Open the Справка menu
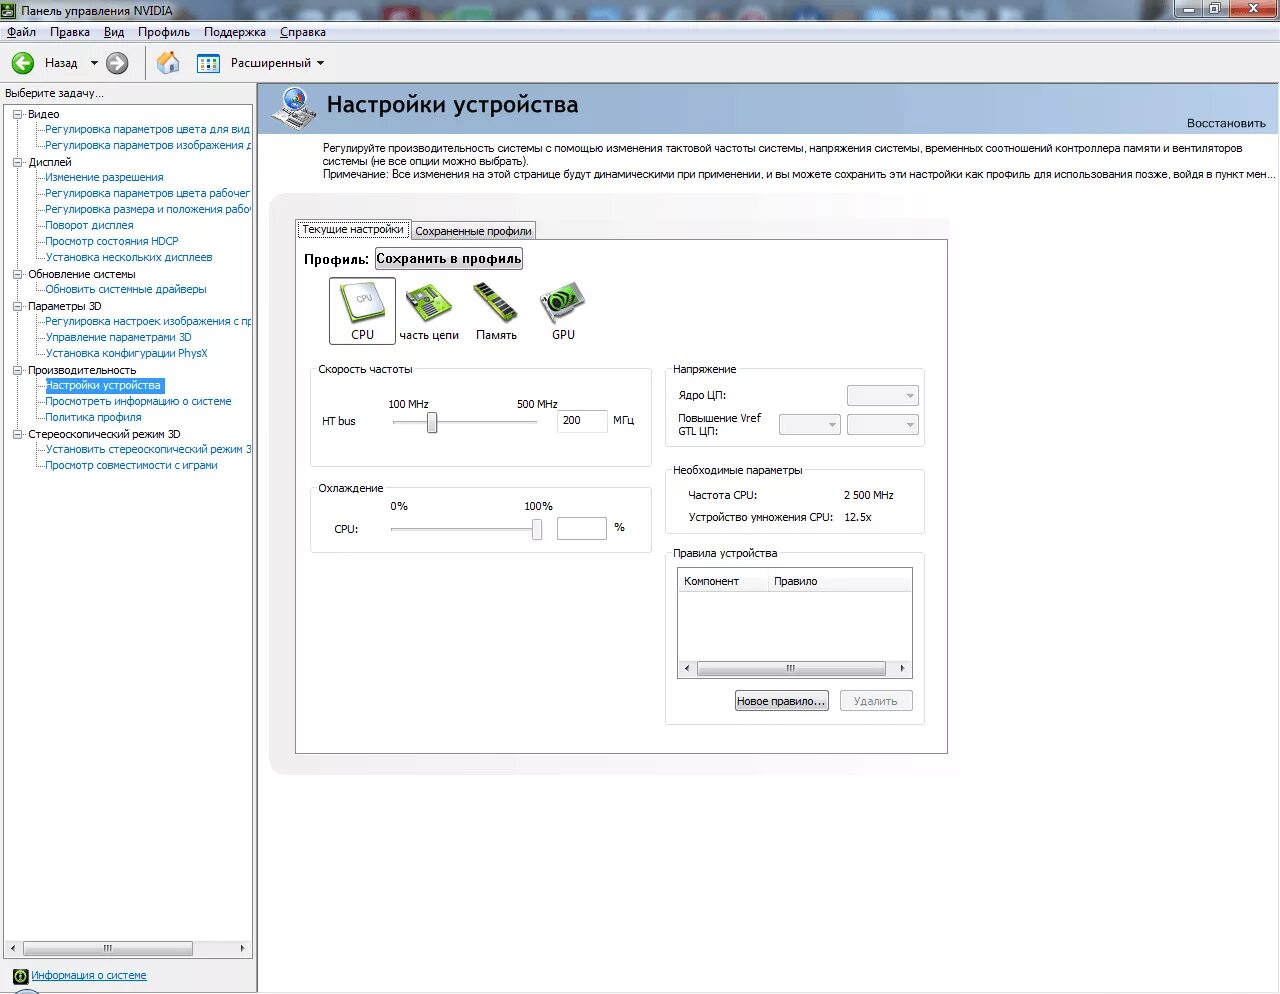The image size is (1280, 994). pos(303,32)
